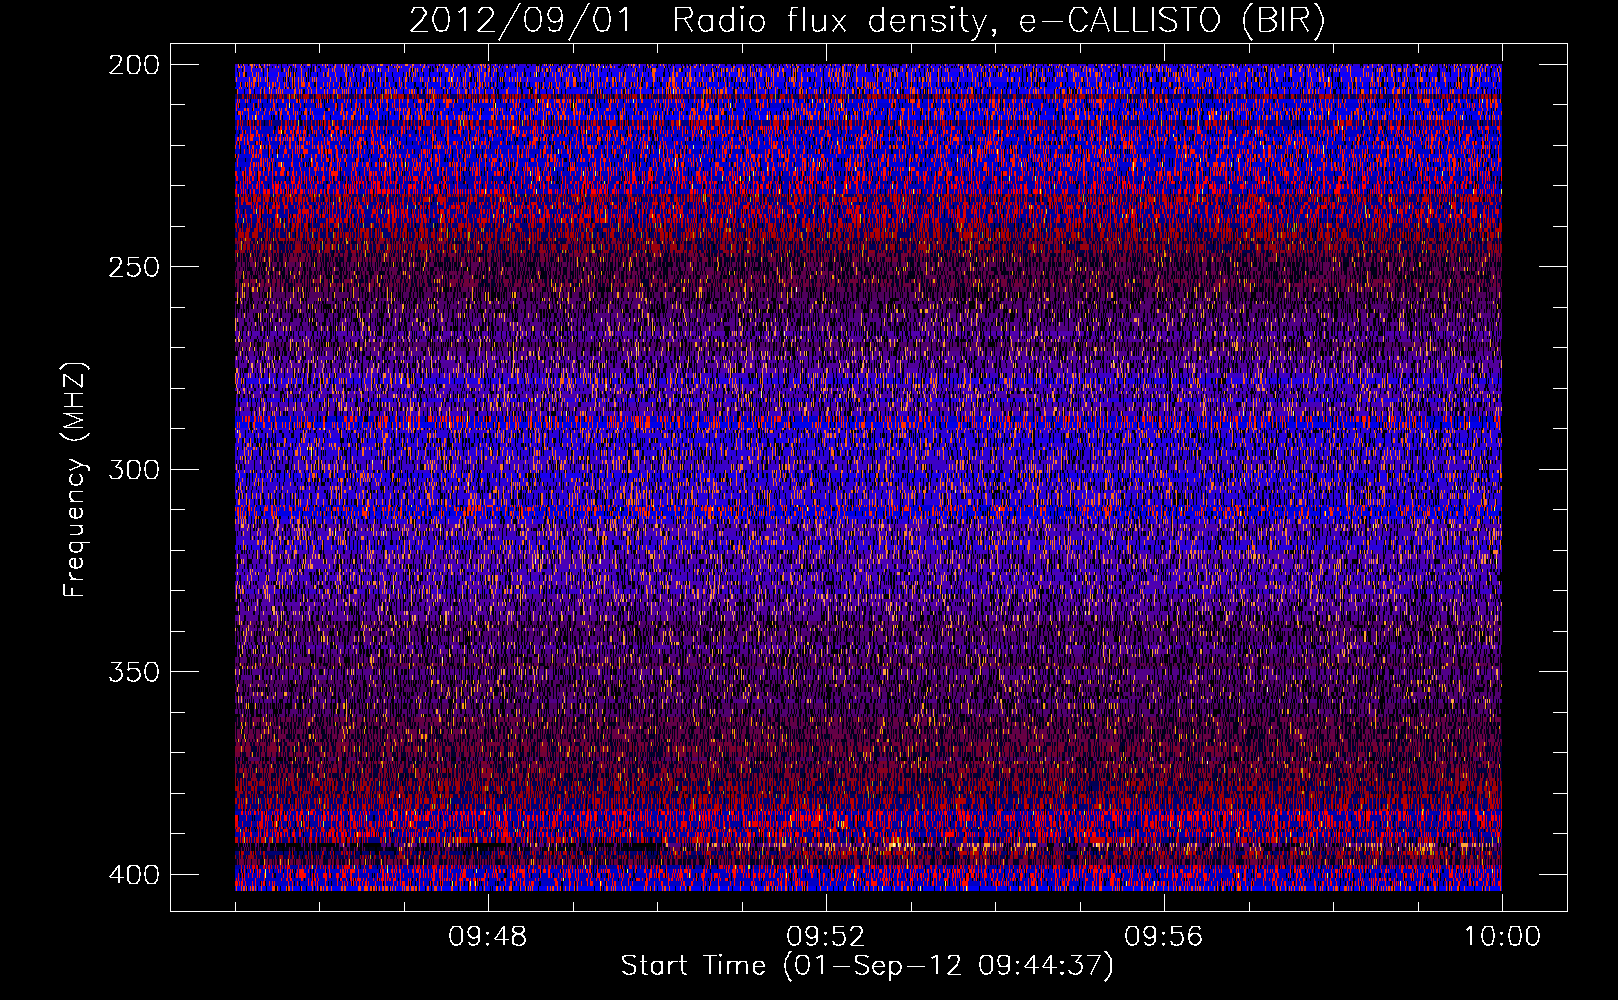Click the 300 frequency tick label
Screen dimensions: 1618x1000
[x=133, y=469]
